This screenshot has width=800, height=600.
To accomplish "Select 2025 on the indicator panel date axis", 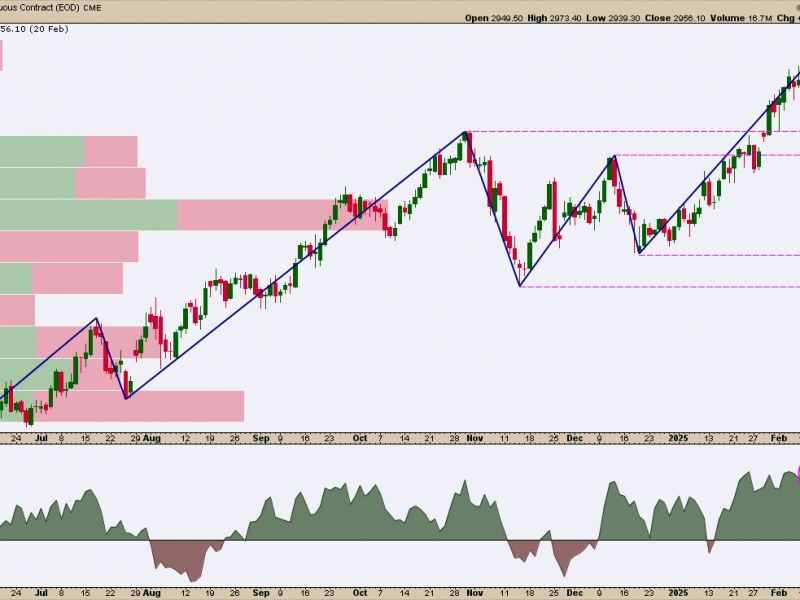I will (678, 593).
